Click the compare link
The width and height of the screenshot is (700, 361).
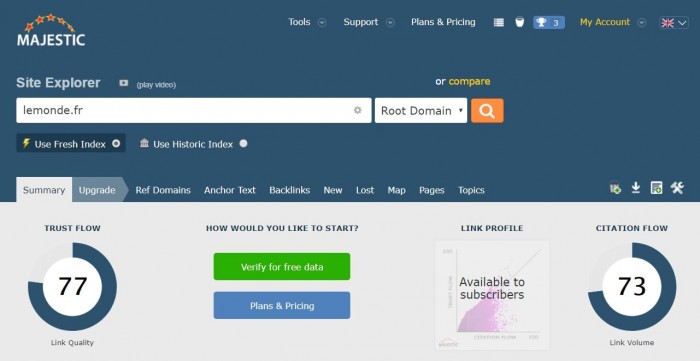(469, 82)
